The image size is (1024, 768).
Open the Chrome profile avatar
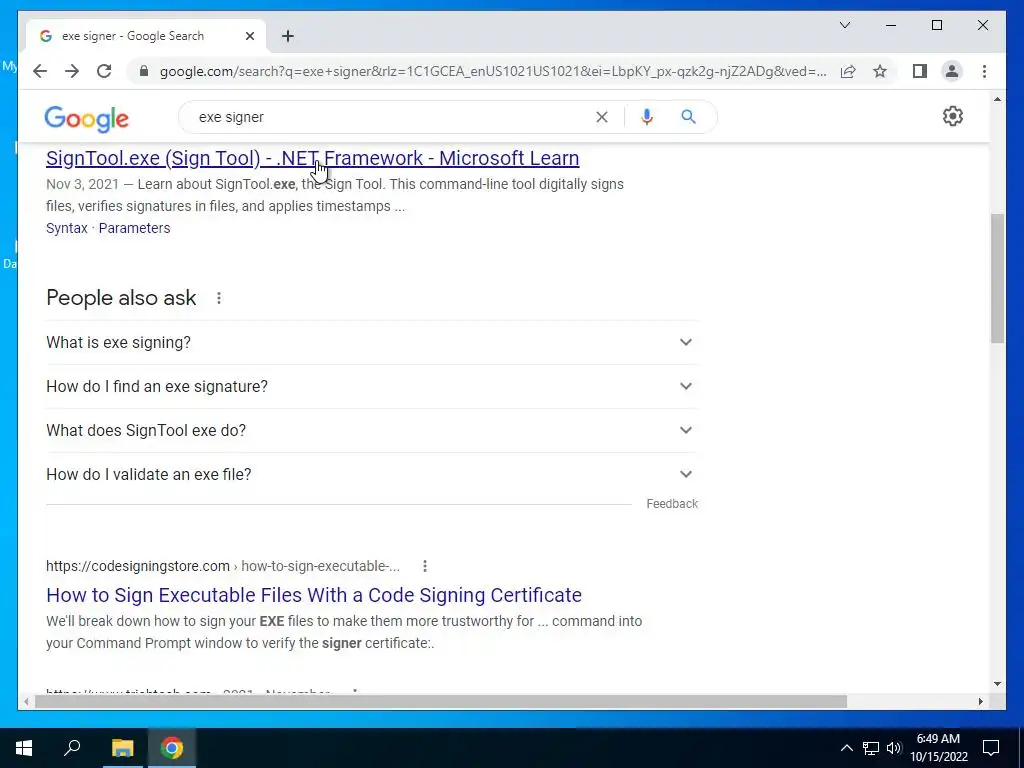[952, 71]
